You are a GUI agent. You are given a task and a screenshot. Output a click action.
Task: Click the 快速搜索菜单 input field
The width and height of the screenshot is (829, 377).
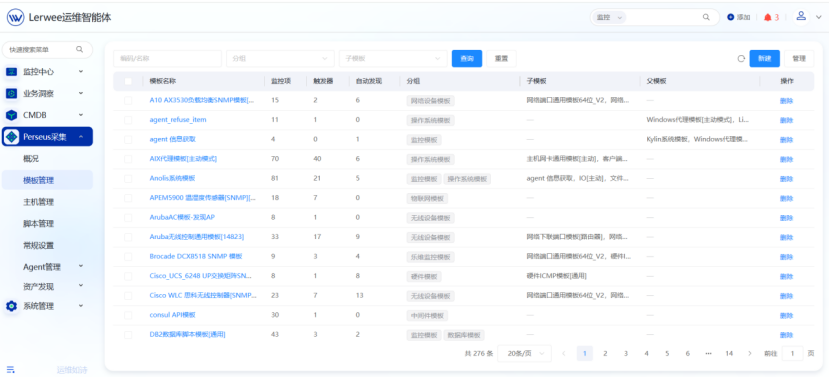pos(48,50)
